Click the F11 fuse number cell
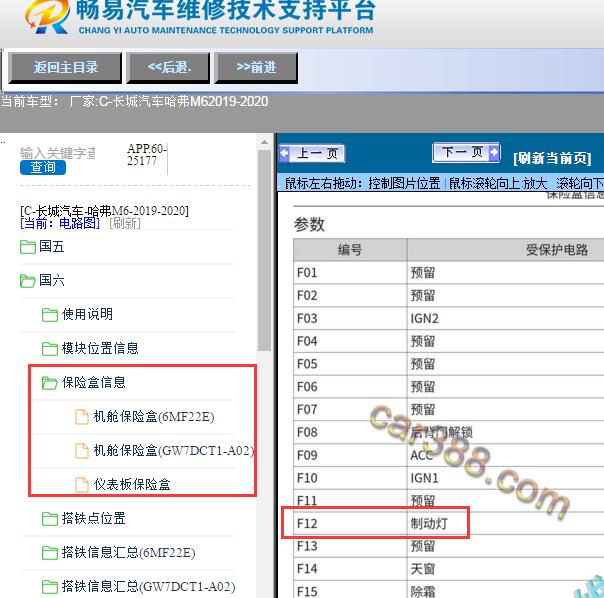The height and width of the screenshot is (598, 604). (x=350, y=501)
